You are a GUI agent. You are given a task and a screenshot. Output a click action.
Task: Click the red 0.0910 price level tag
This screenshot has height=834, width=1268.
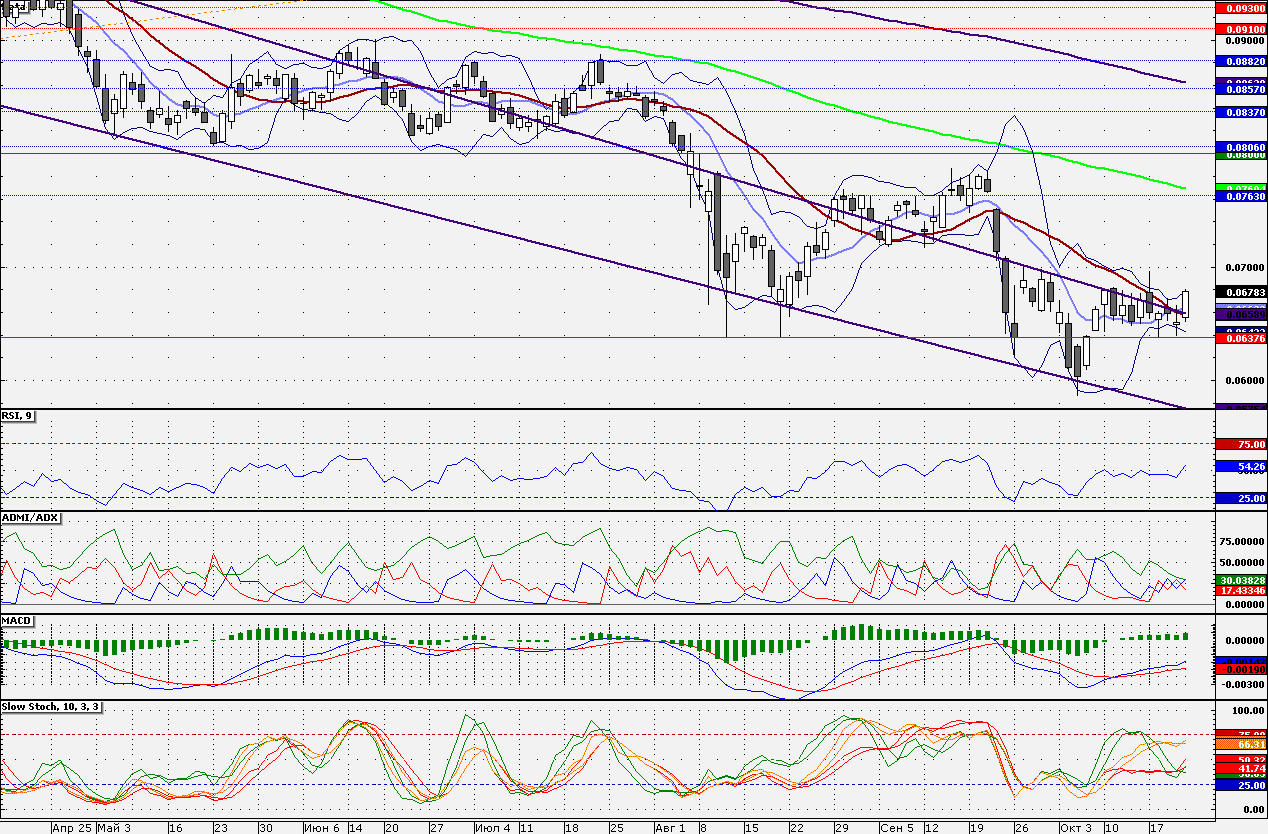1241,29
